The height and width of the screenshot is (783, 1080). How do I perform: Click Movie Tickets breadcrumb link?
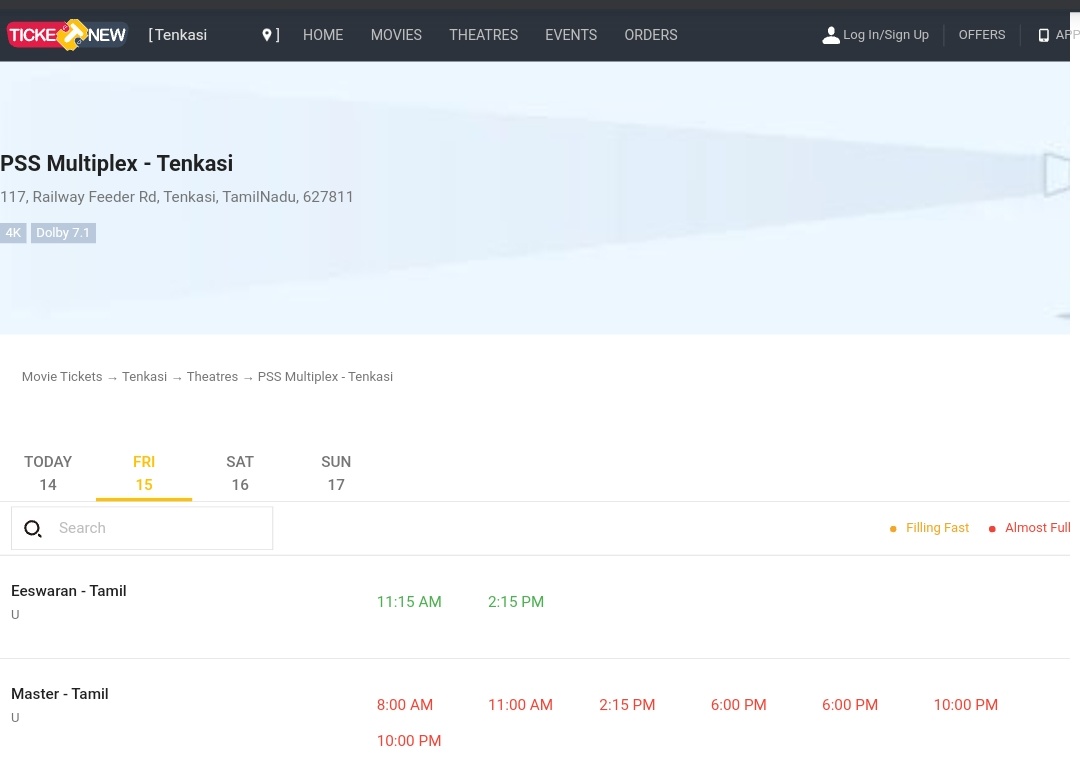click(62, 377)
